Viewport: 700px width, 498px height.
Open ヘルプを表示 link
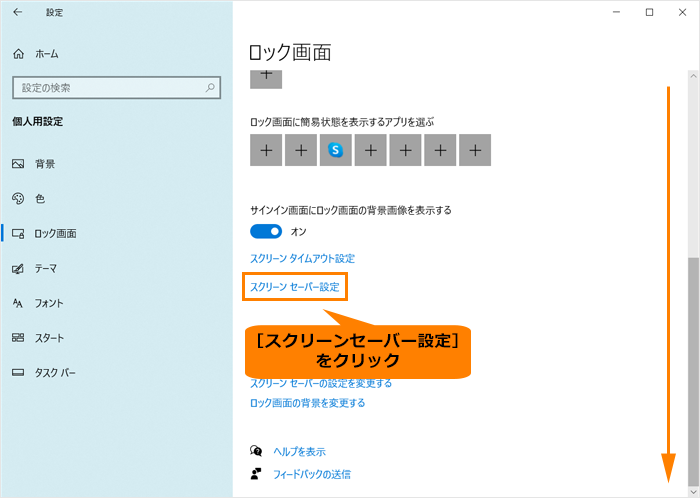(300, 452)
